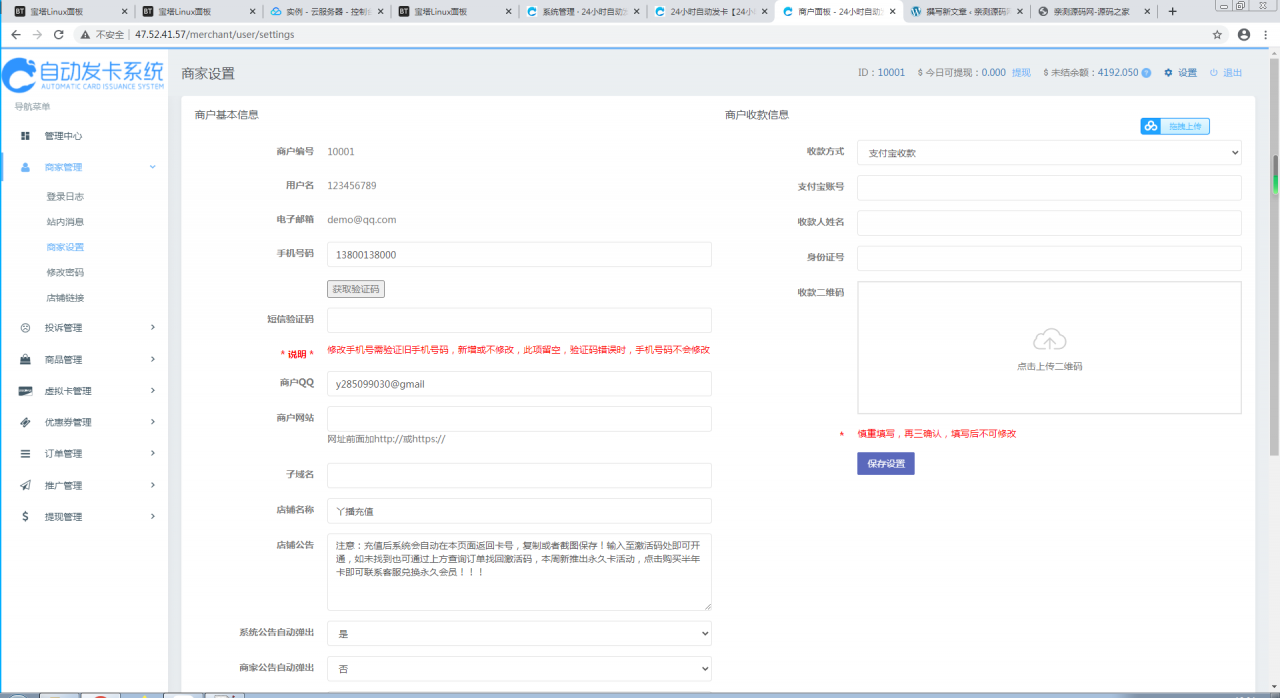This screenshot has width=1280, height=698.
Task: Click the 推广管理 paper-plane icon
Action: [25, 485]
